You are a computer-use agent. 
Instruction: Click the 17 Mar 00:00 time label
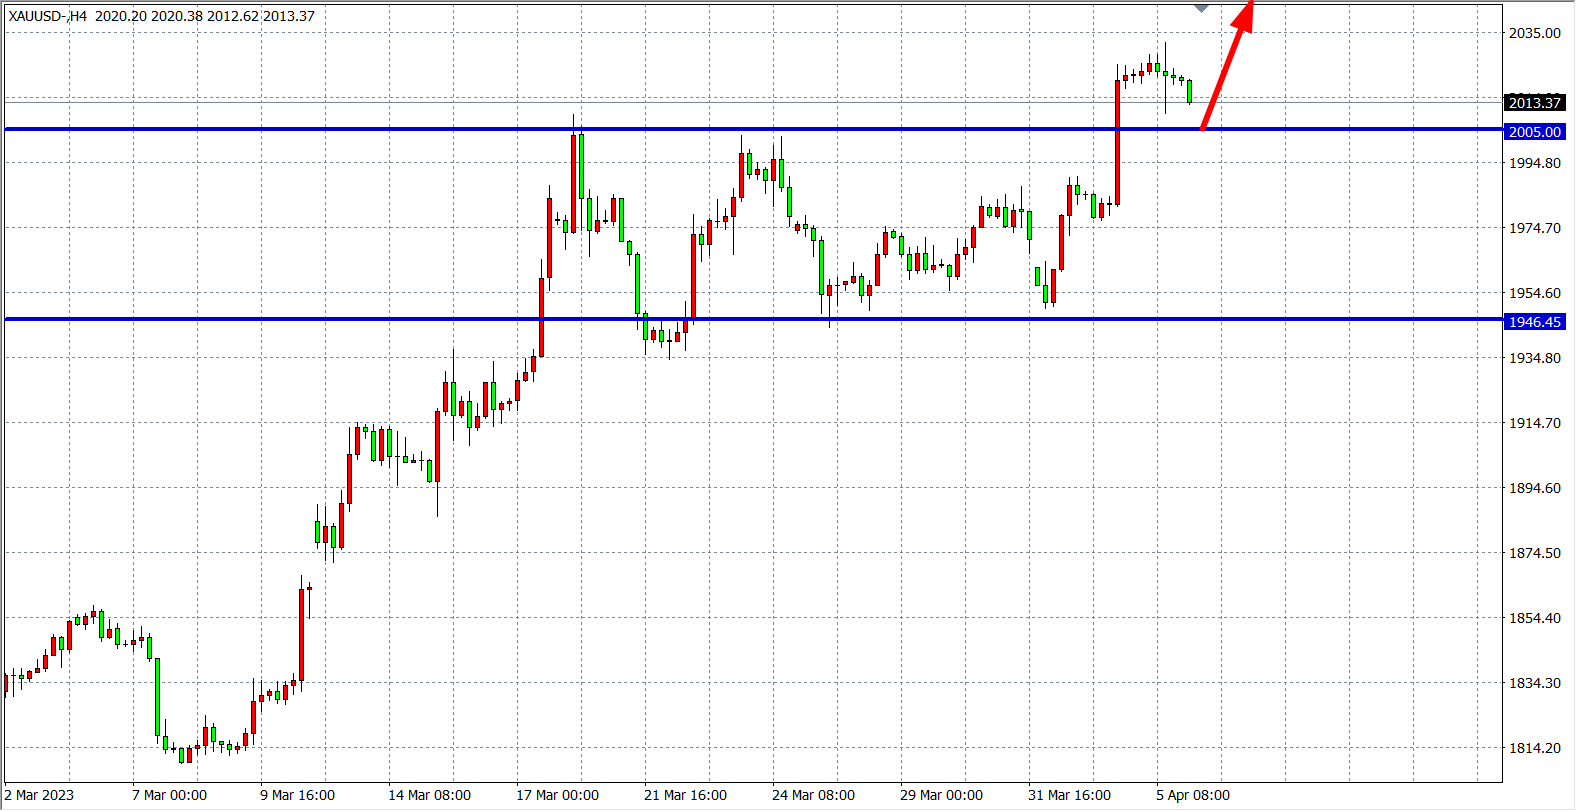click(x=557, y=795)
